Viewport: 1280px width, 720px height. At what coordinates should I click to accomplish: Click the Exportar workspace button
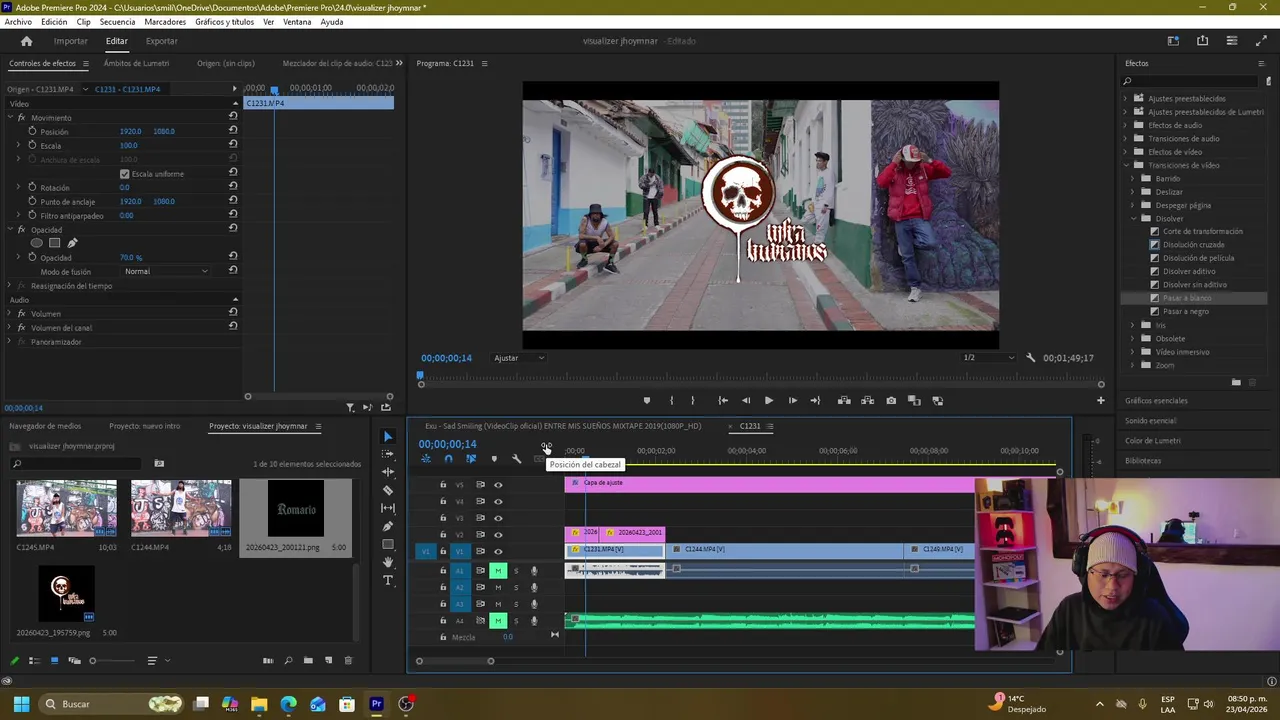coord(161,41)
